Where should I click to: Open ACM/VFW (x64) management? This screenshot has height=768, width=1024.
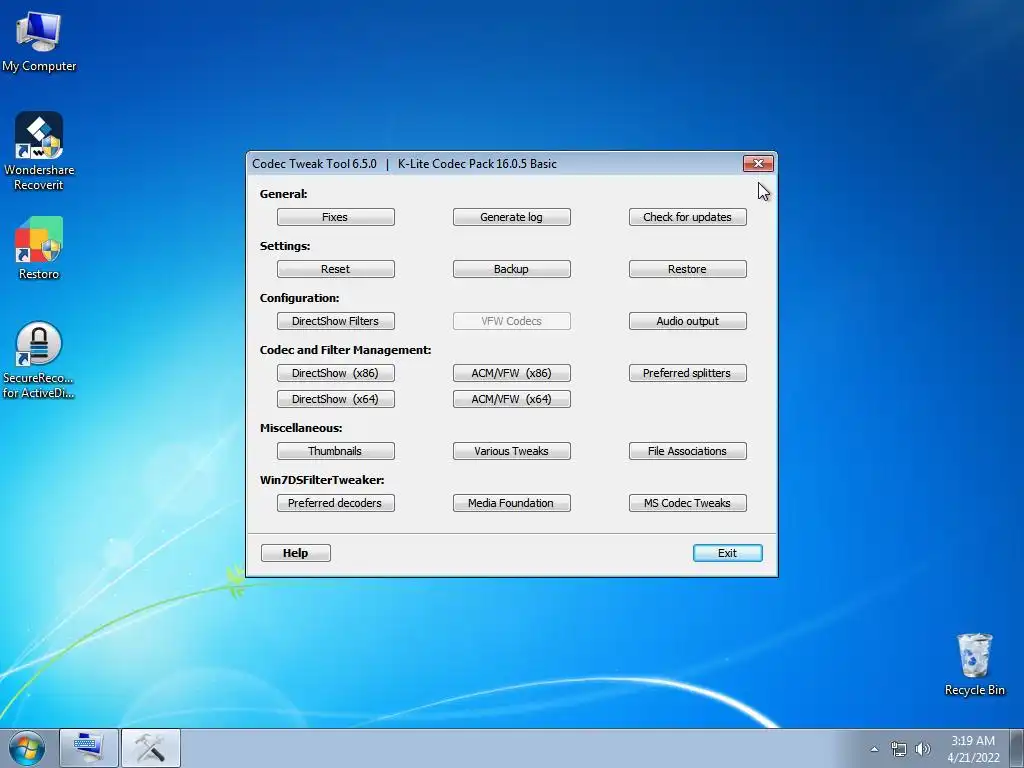[511, 399]
